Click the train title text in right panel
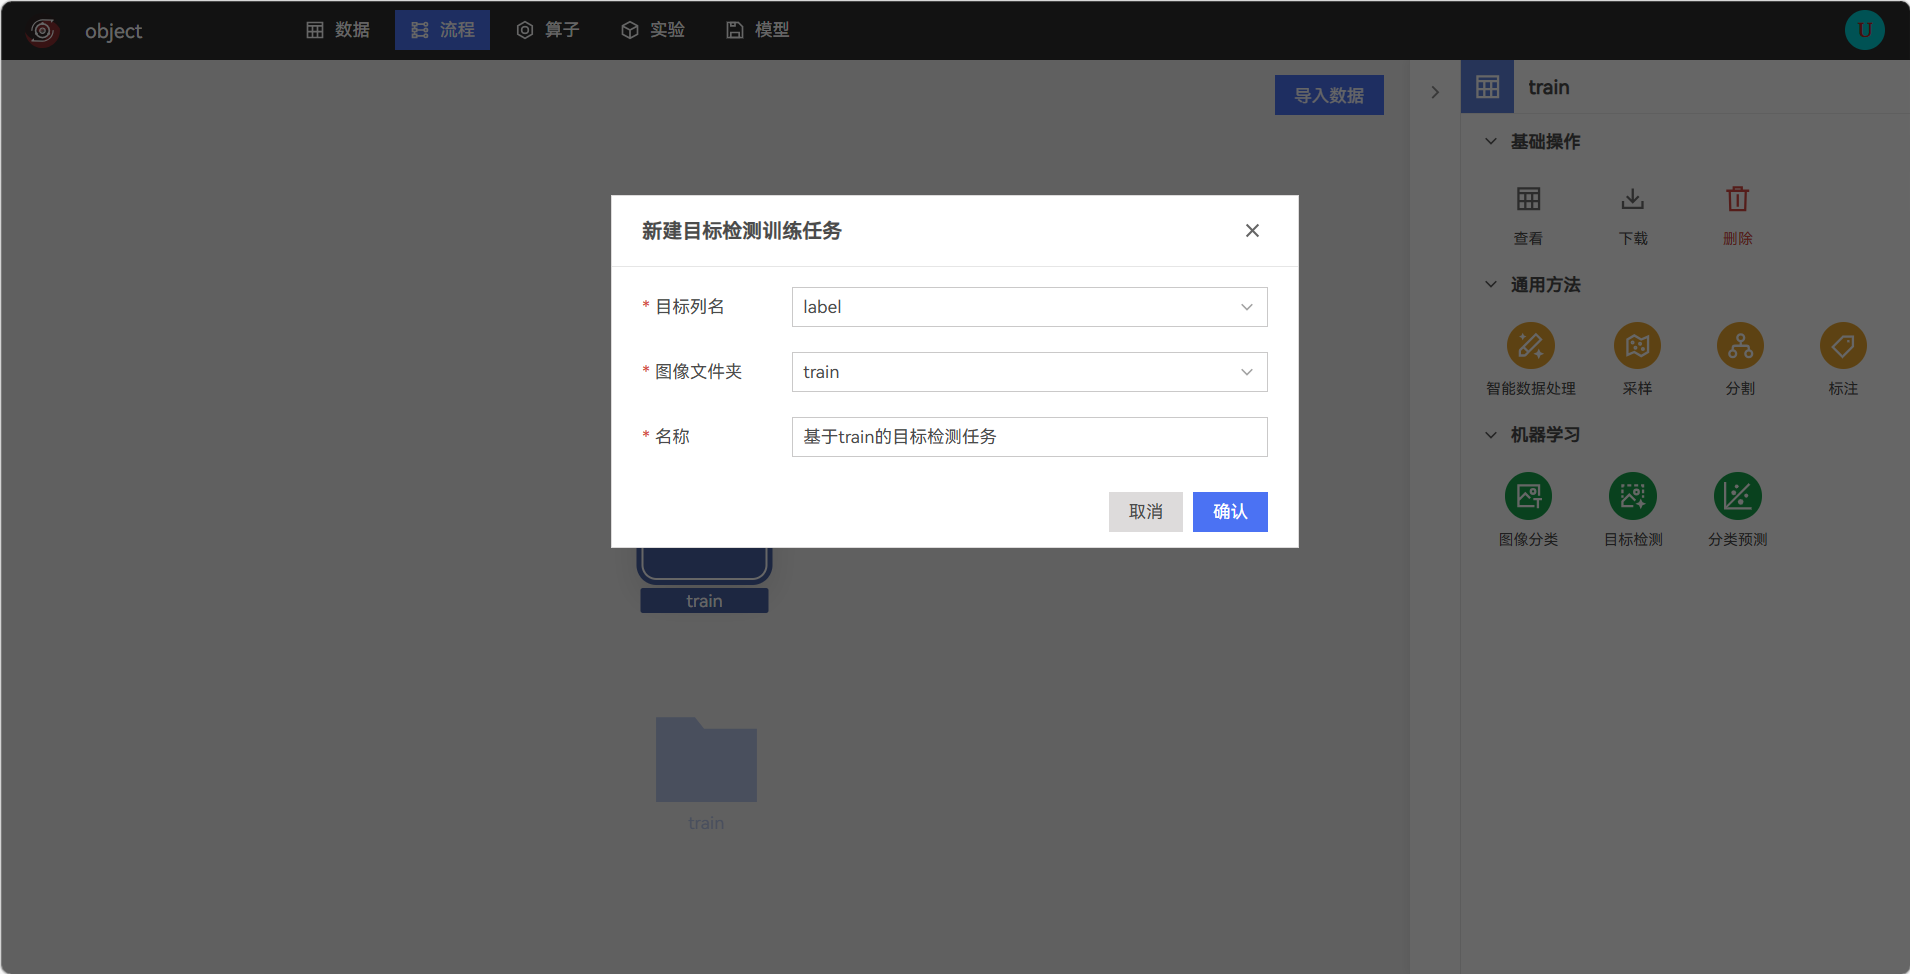The image size is (1910, 974). tap(1548, 87)
